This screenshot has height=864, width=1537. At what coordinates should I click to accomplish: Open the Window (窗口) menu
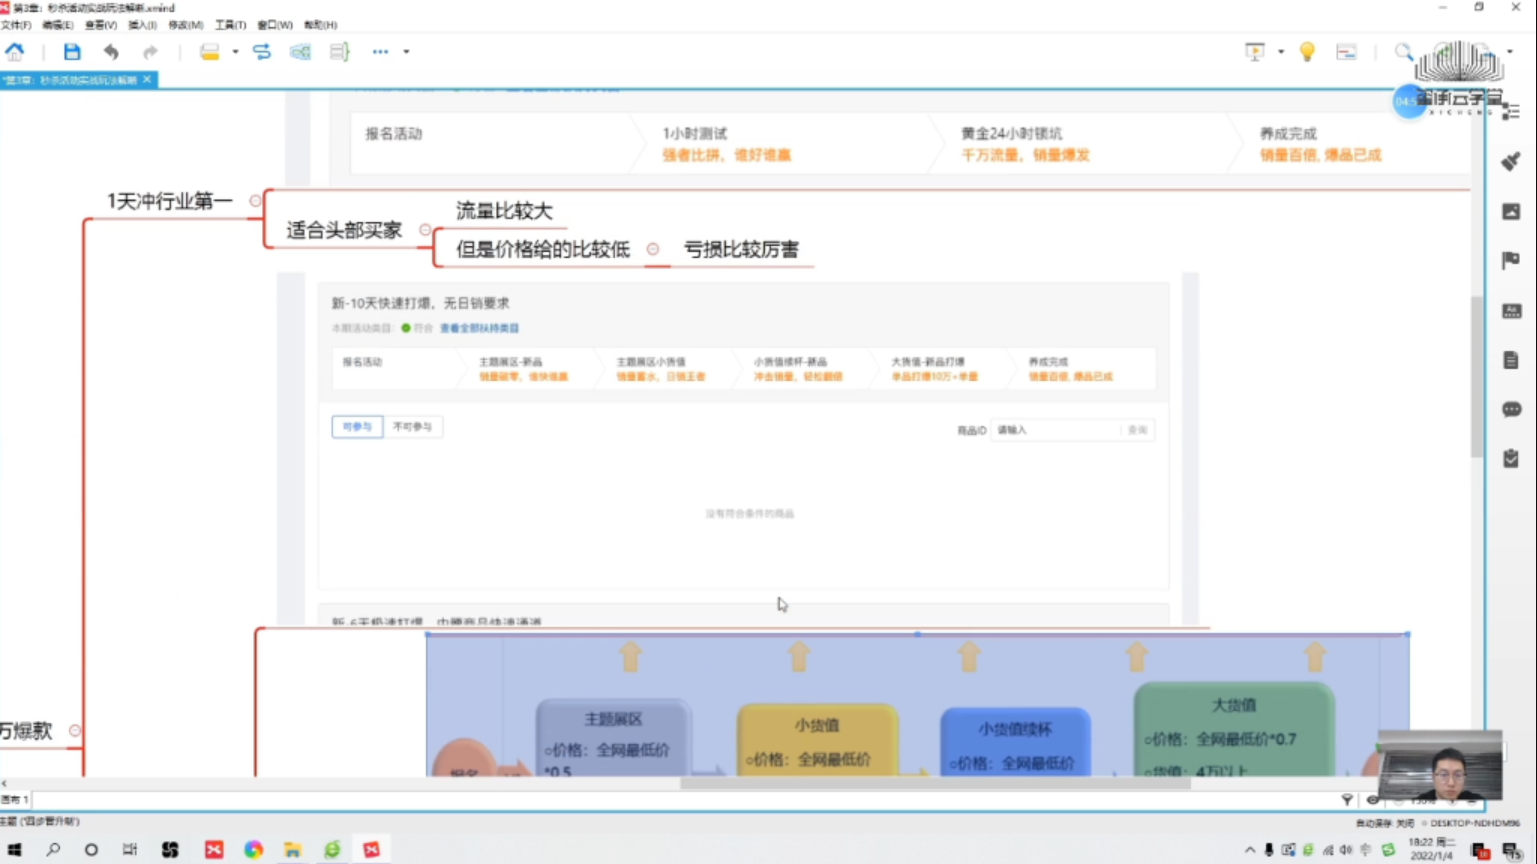(275, 24)
